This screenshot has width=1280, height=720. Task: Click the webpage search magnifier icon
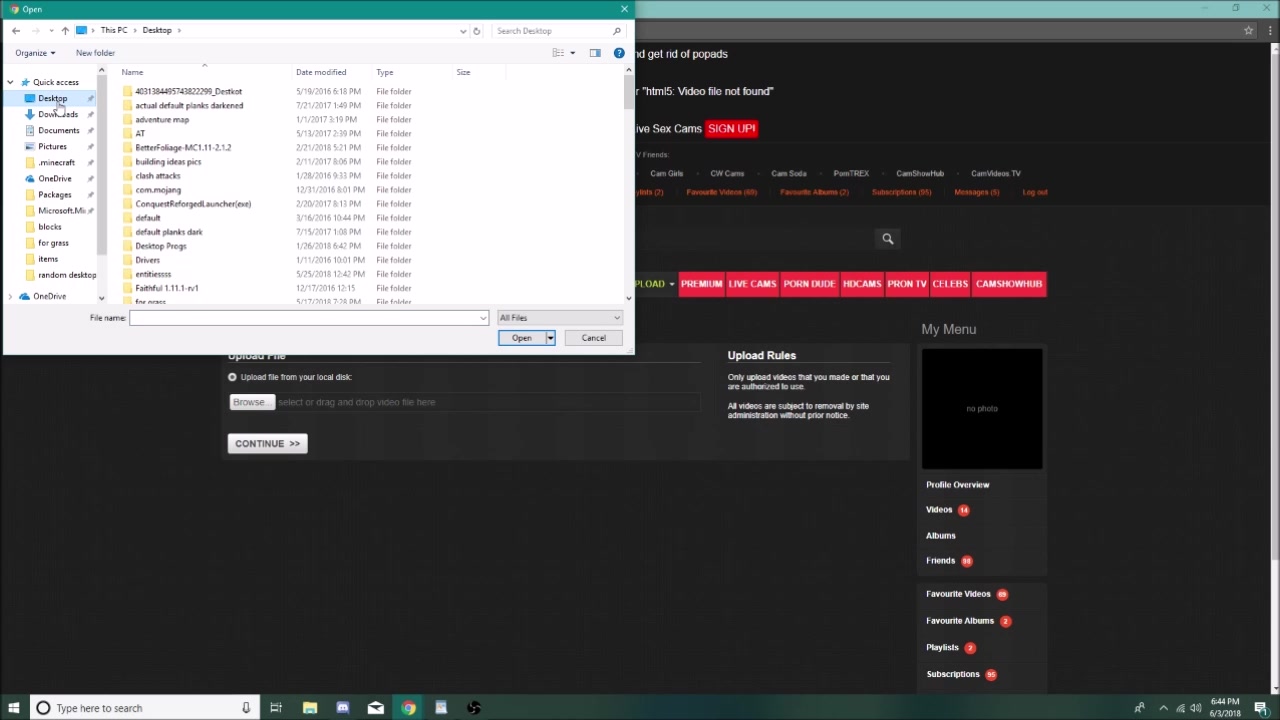point(887,239)
